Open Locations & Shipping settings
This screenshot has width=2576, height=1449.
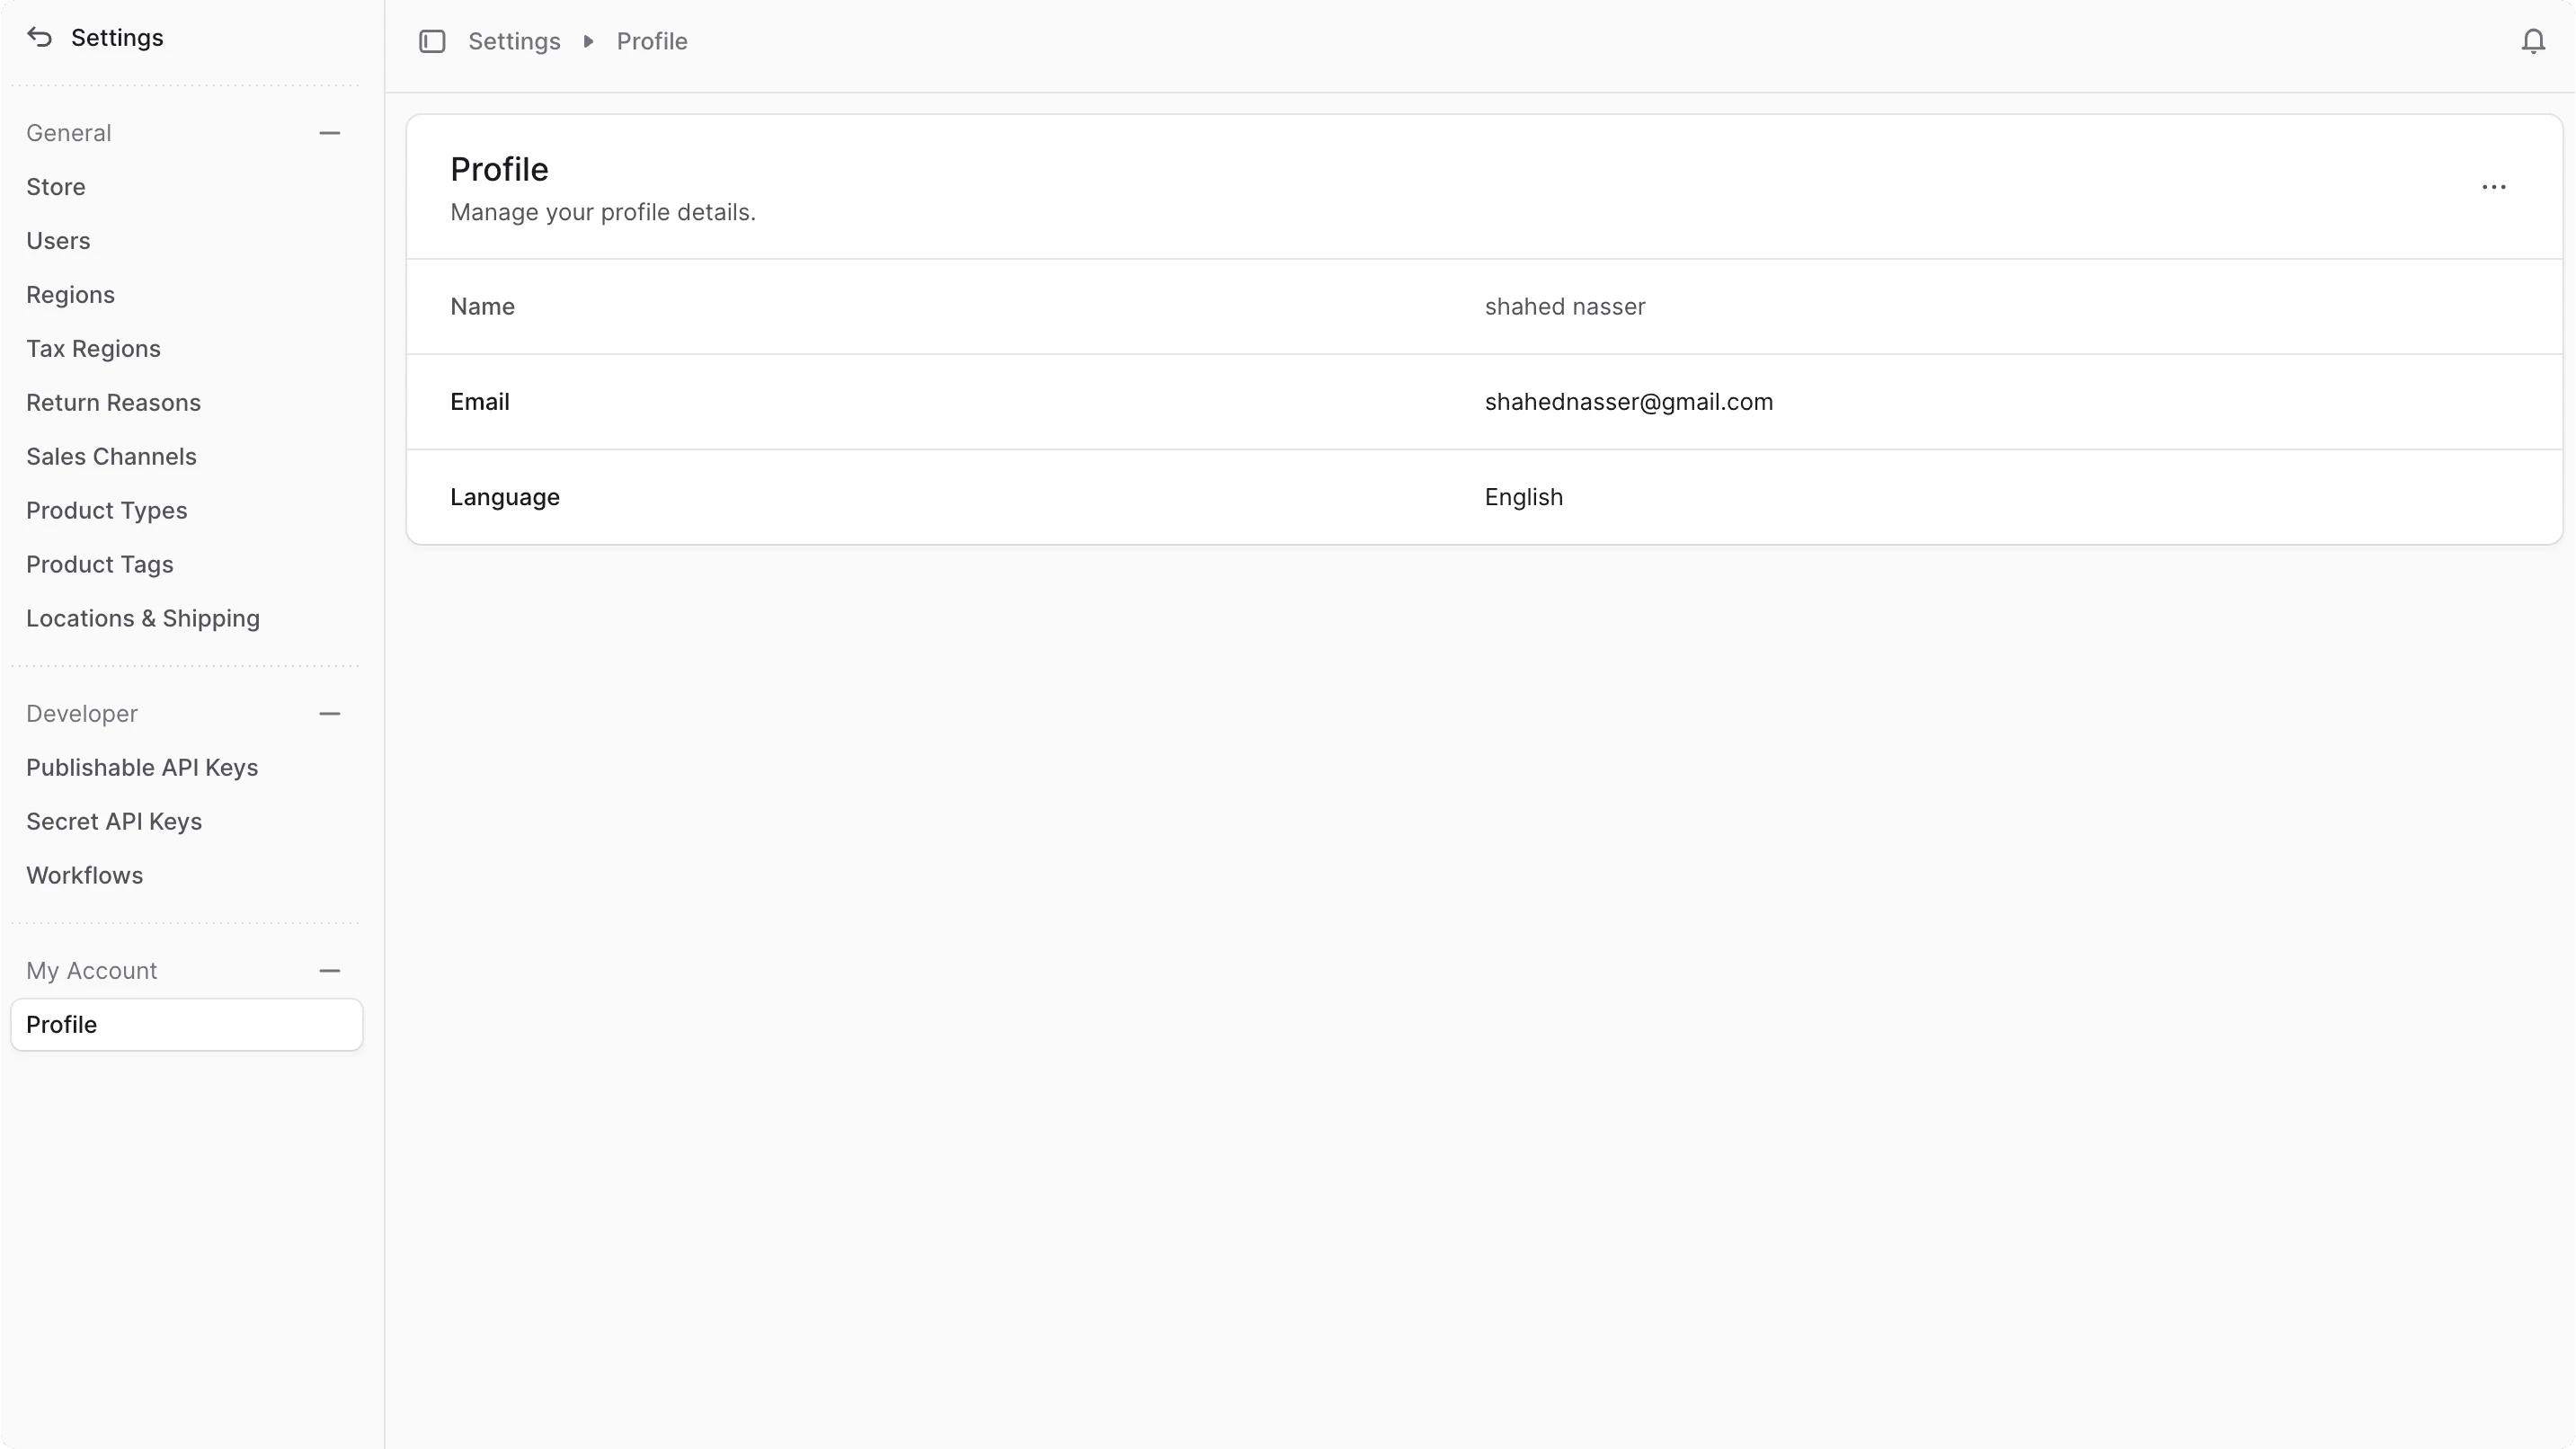(x=143, y=618)
